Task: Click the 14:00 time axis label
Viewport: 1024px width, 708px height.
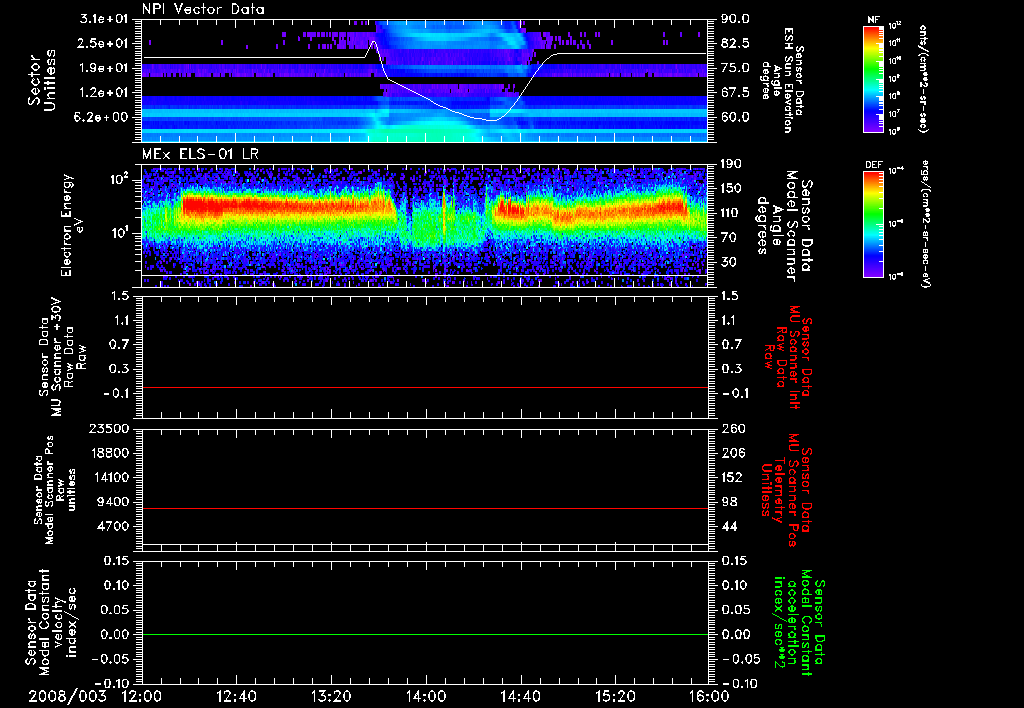Action: pyautogui.click(x=425, y=695)
